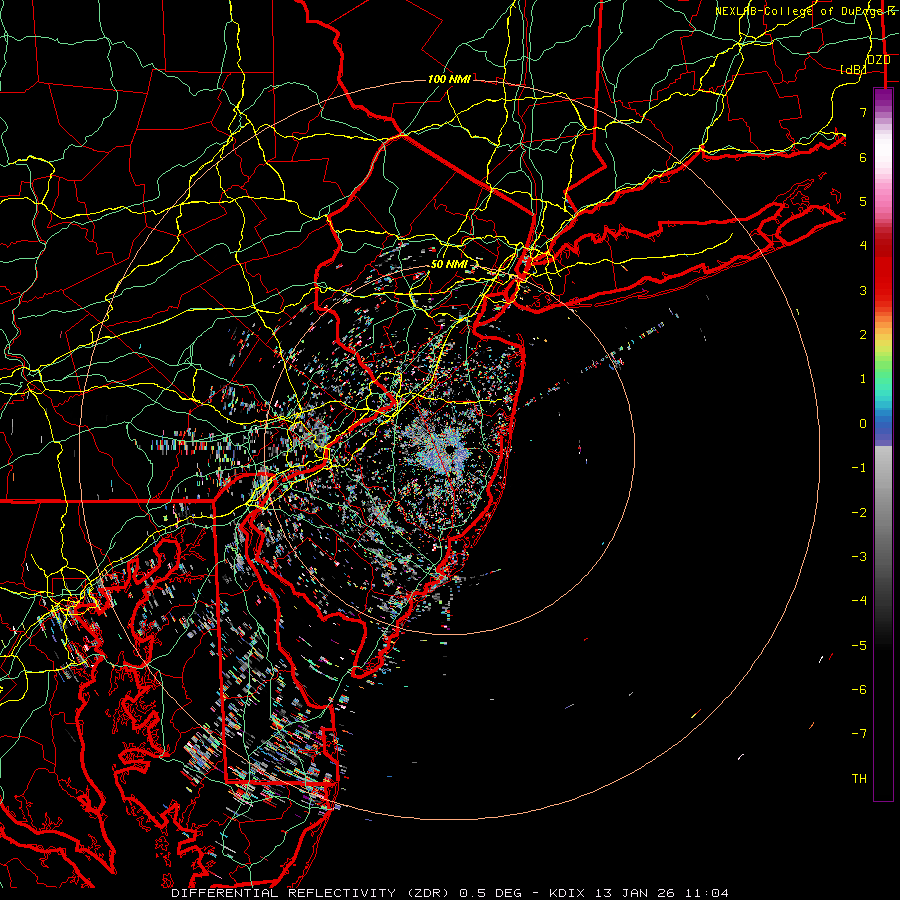This screenshot has height=900, width=900.
Task: Click the -2 value on the scale
Action: [x=859, y=513]
